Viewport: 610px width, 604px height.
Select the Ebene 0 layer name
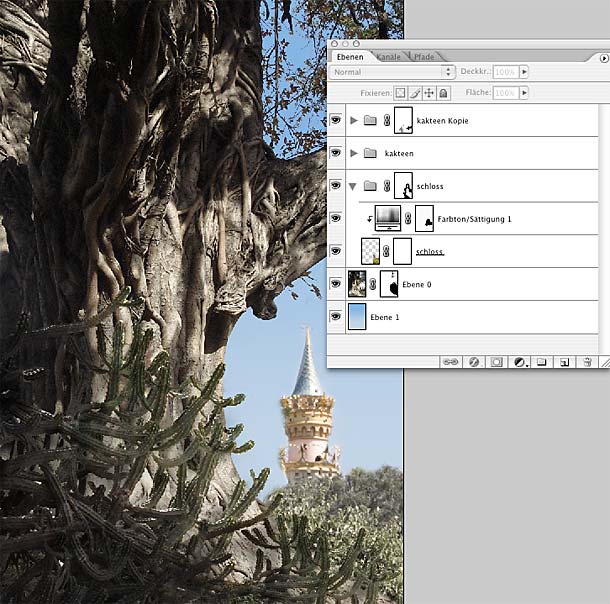click(417, 285)
